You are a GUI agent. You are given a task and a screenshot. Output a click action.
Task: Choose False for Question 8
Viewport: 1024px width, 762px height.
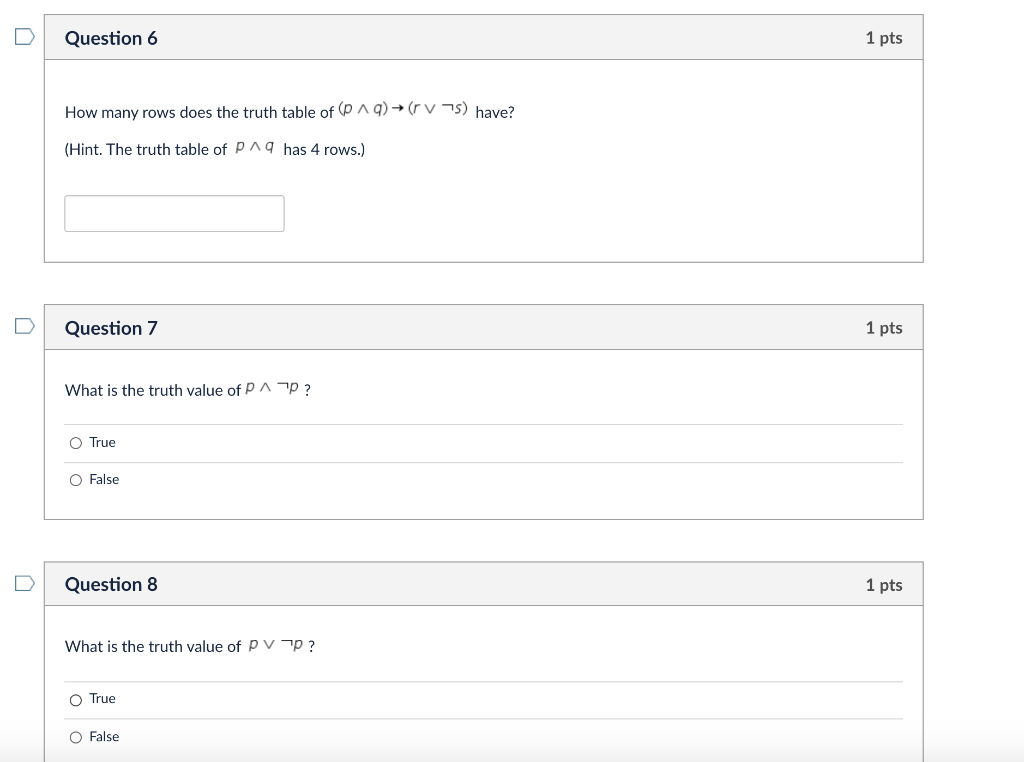(76, 737)
